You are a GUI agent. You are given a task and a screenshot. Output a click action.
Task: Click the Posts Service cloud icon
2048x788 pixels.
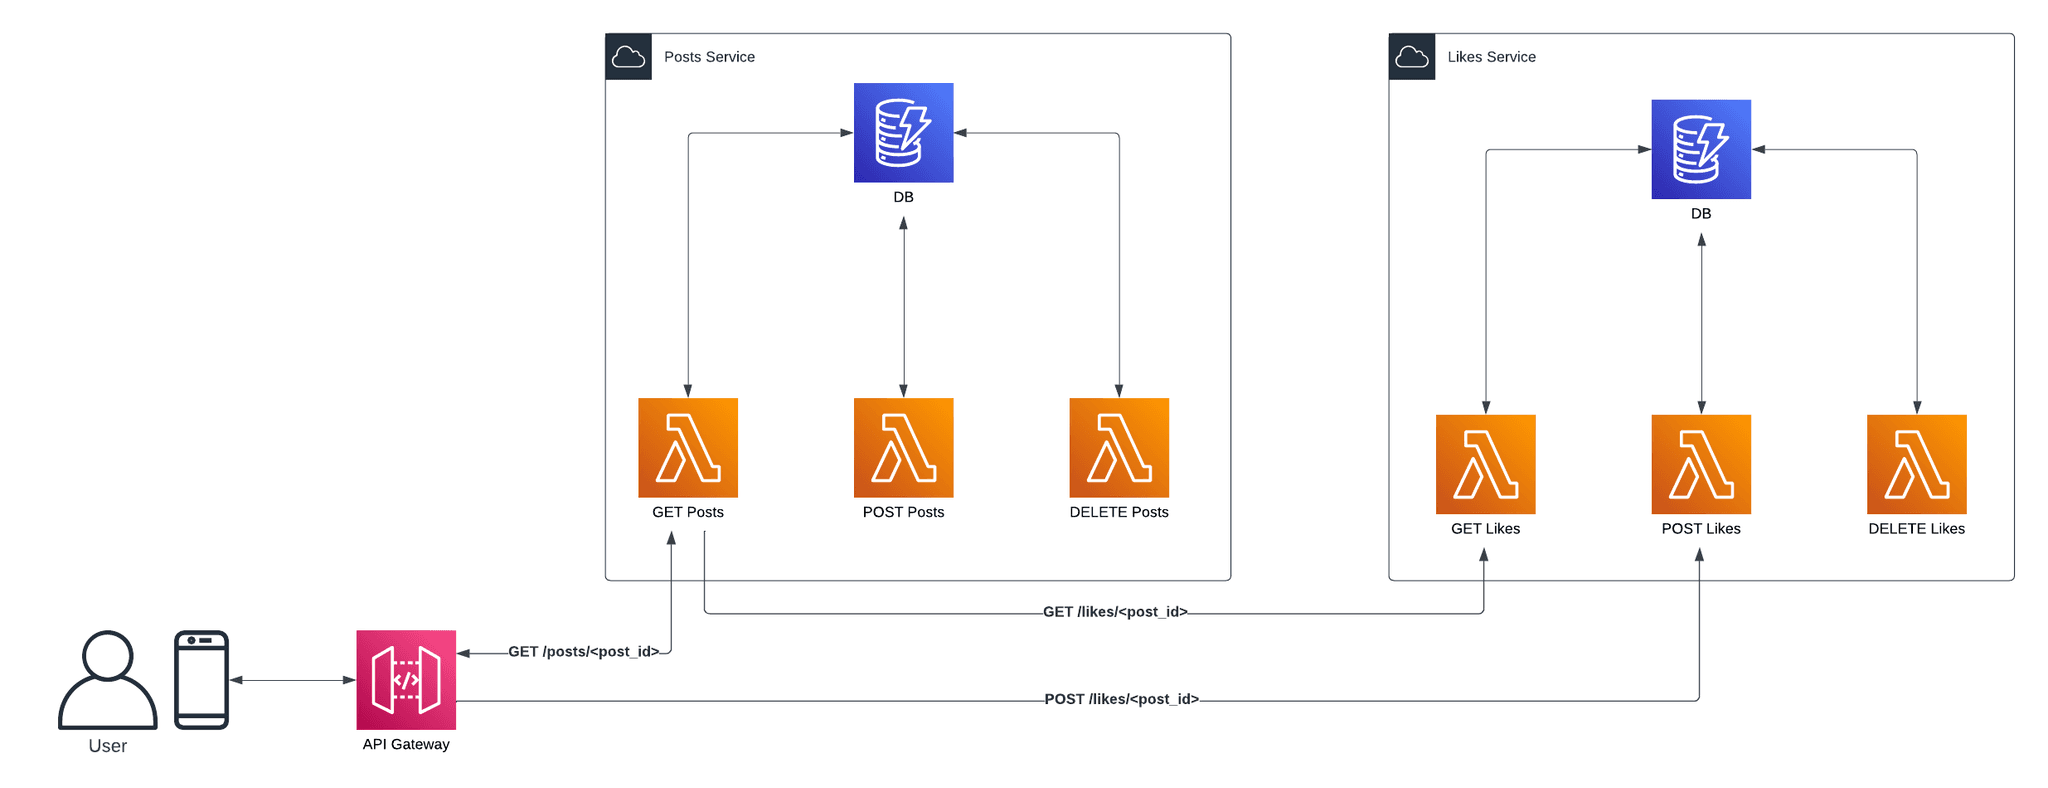(628, 57)
